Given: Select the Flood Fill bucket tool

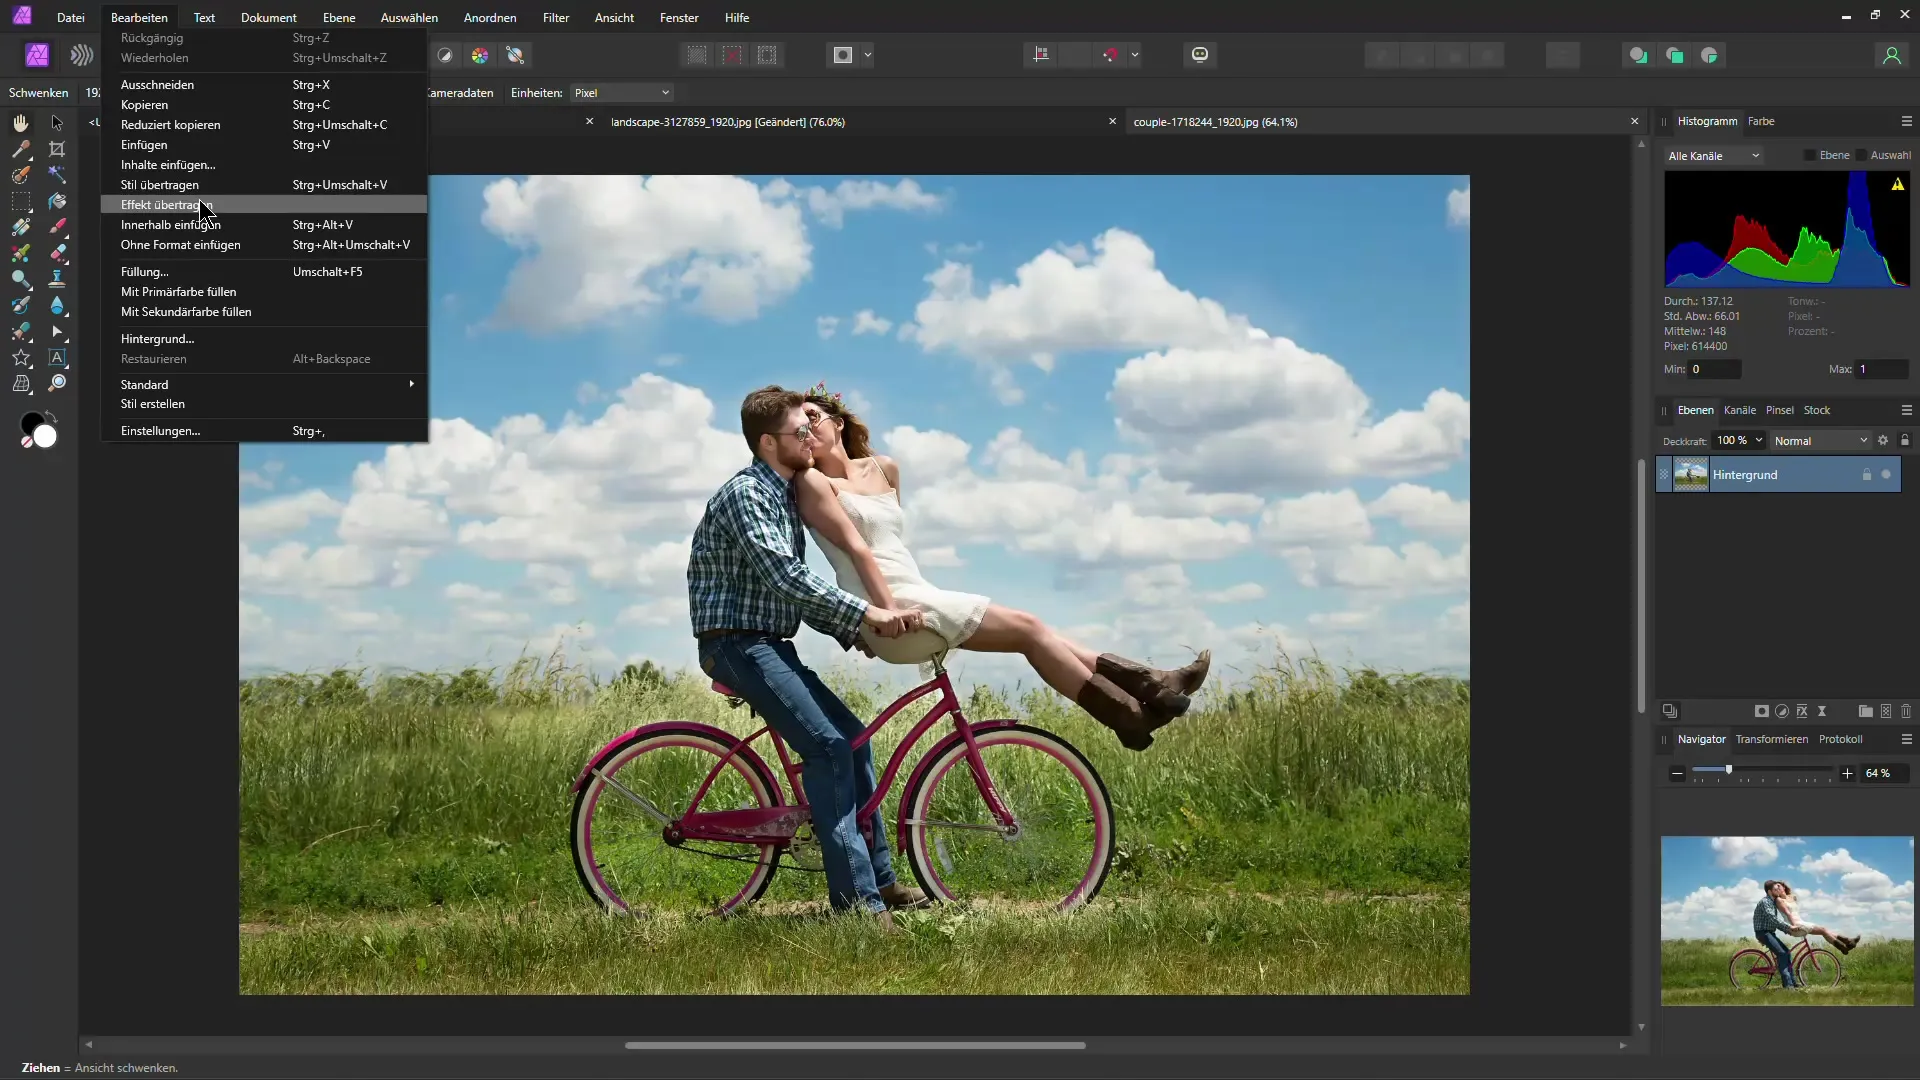Looking at the screenshot, I should pyautogui.click(x=57, y=201).
